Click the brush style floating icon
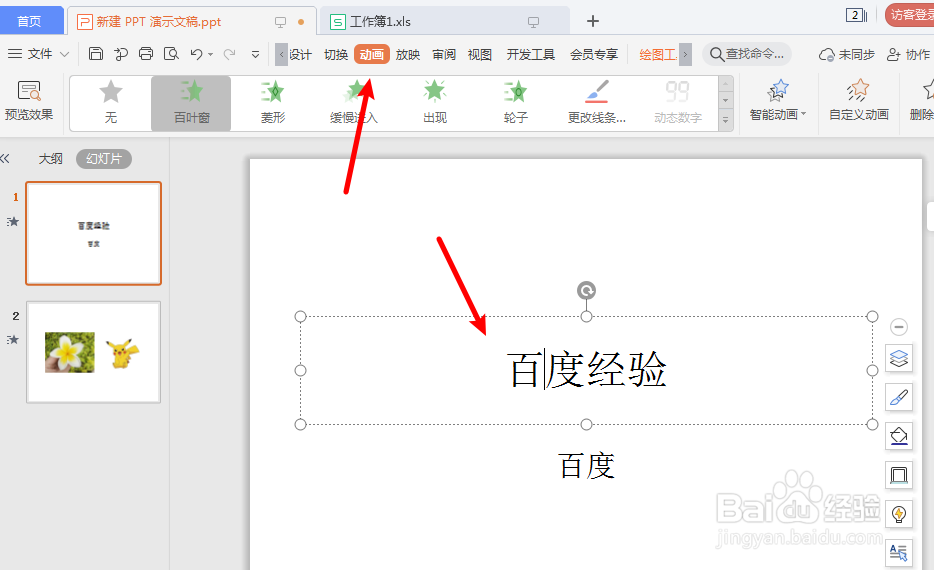This screenshot has width=934, height=570. [899, 397]
